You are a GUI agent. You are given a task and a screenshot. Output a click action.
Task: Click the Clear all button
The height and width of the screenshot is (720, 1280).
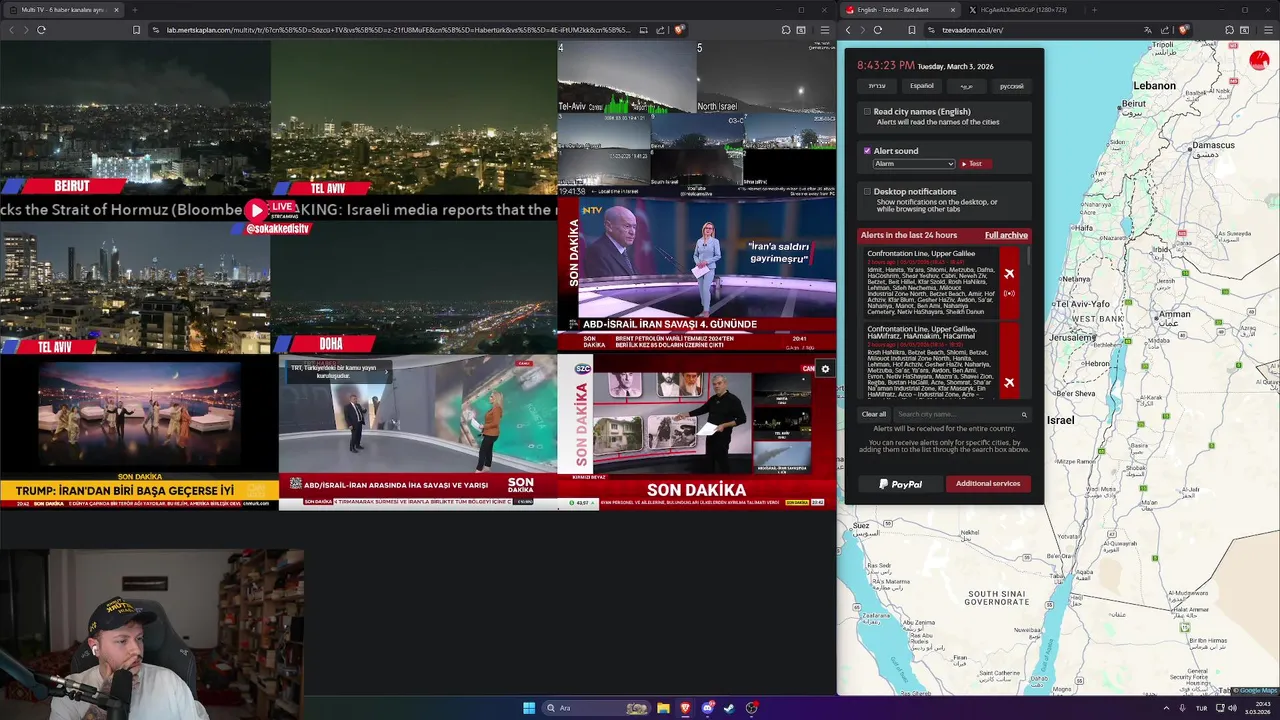874,414
